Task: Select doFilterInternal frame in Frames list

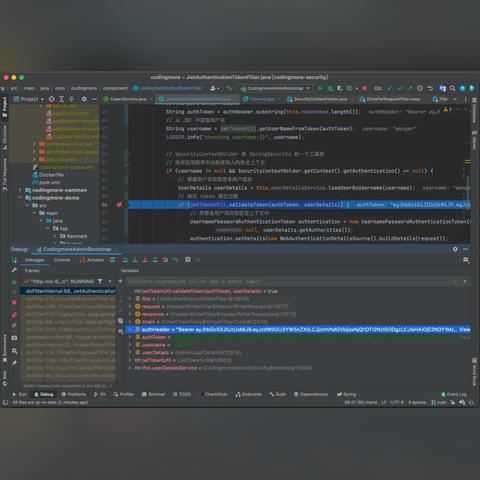Action: (68, 291)
